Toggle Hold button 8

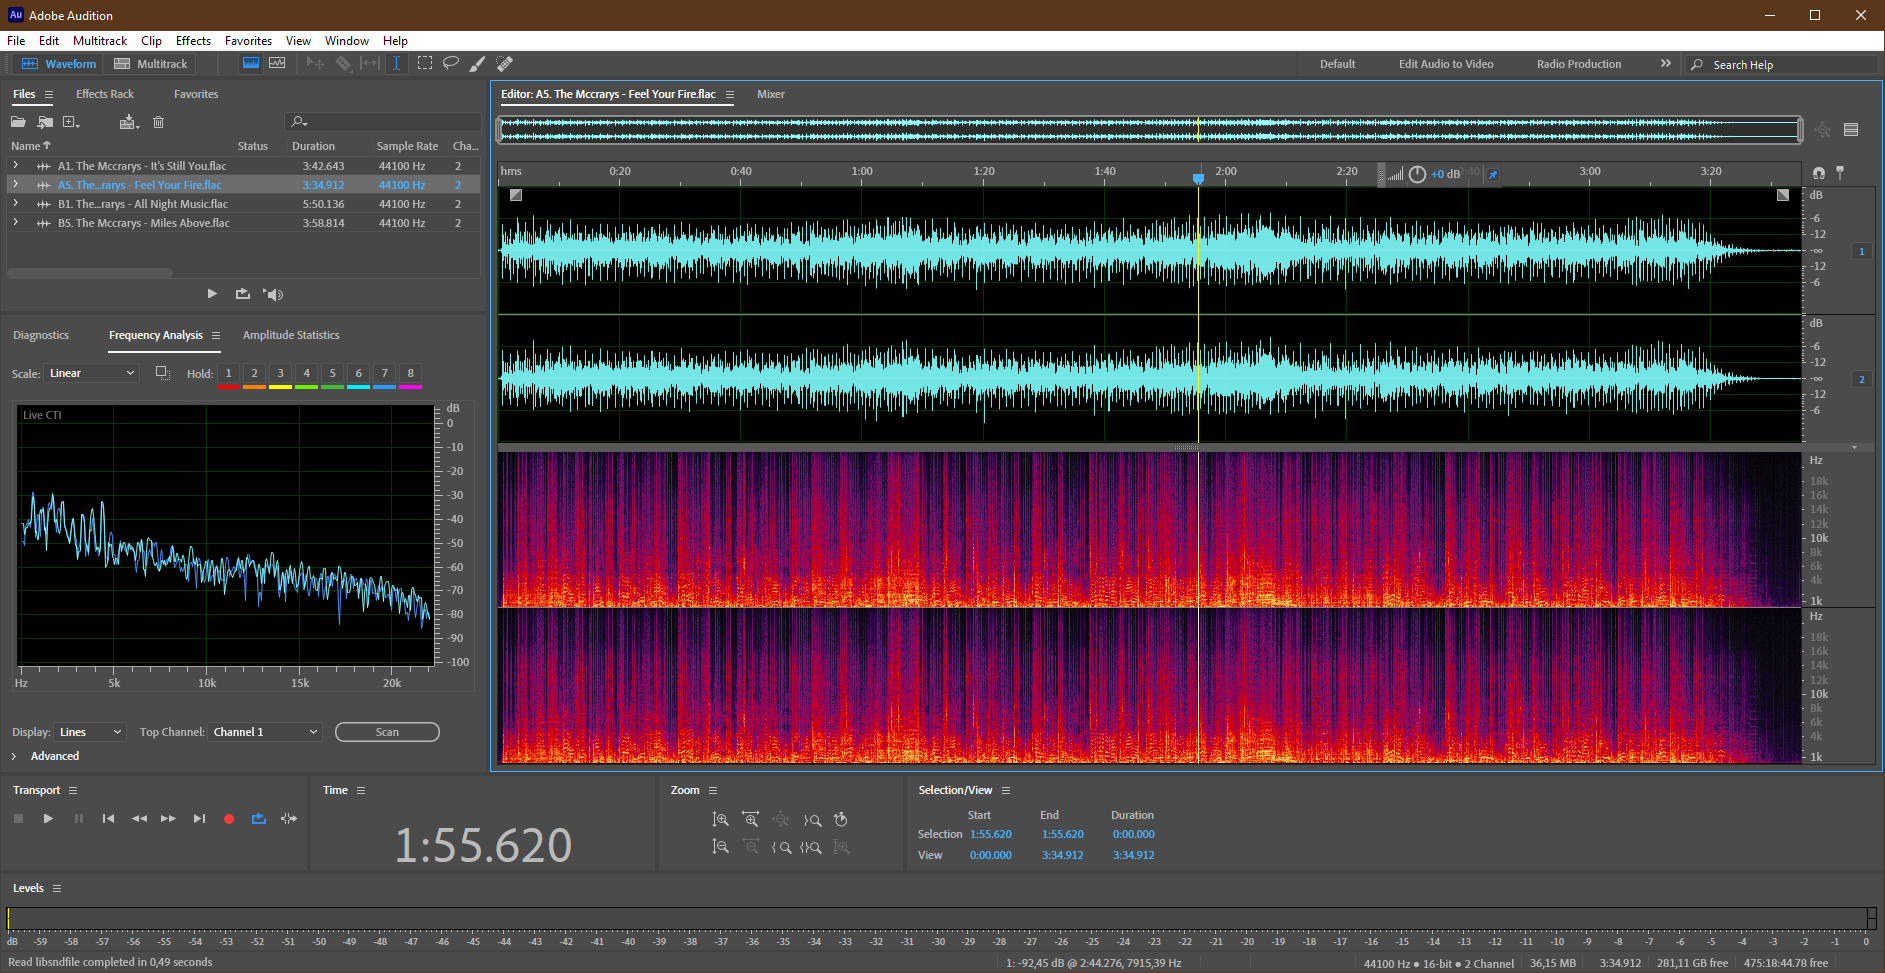coord(410,374)
